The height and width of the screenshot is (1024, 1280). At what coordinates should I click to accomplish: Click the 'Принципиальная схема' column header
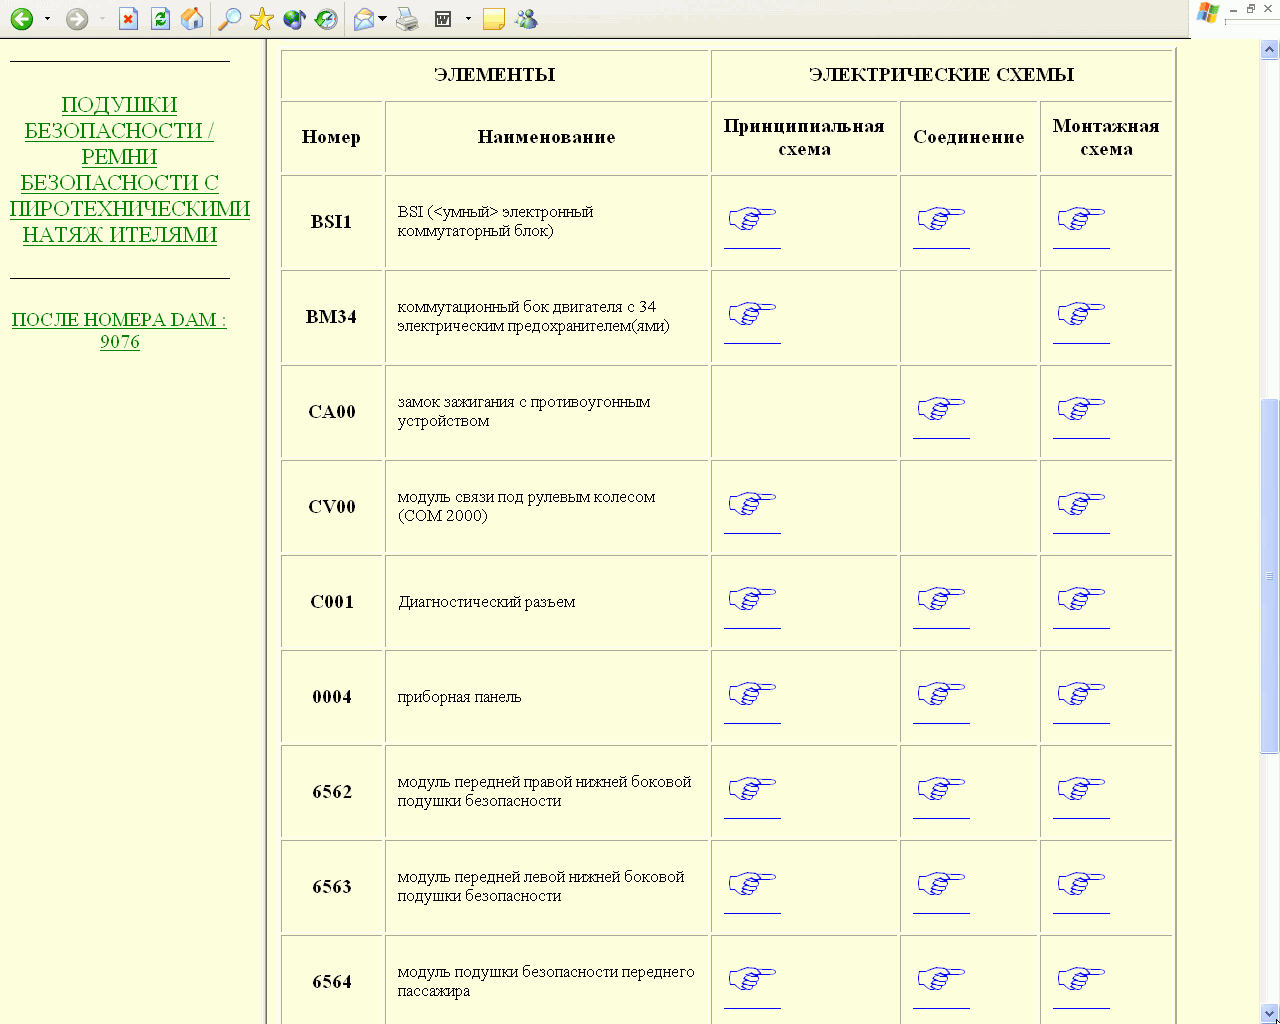804,137
